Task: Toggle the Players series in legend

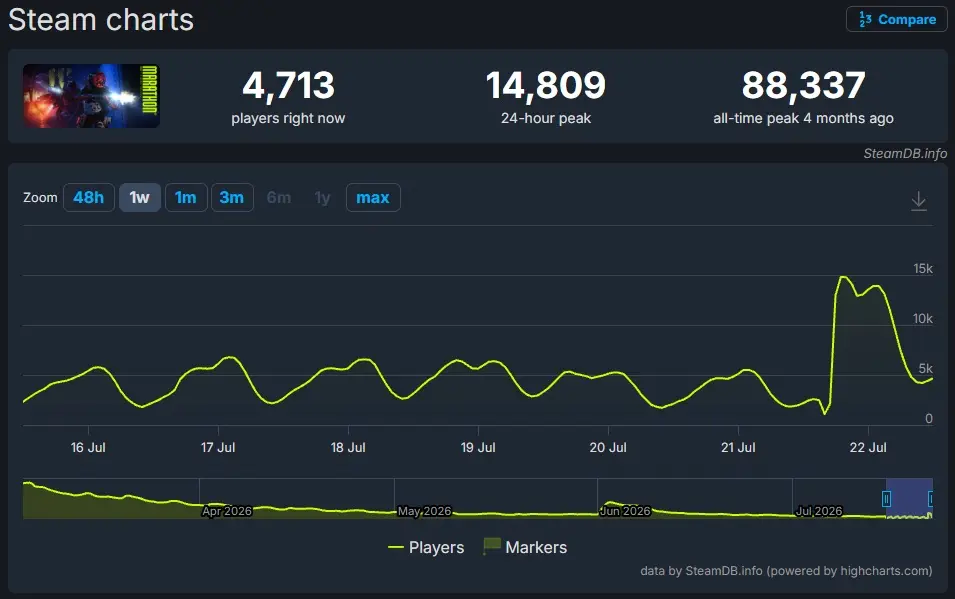Action: (426, 547)
